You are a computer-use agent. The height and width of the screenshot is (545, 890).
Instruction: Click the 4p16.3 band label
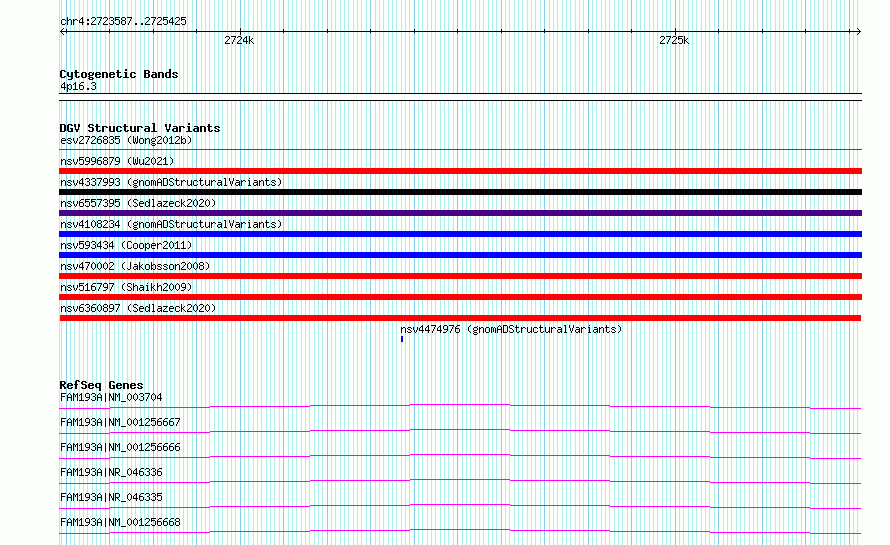click(x=78, y=86)
